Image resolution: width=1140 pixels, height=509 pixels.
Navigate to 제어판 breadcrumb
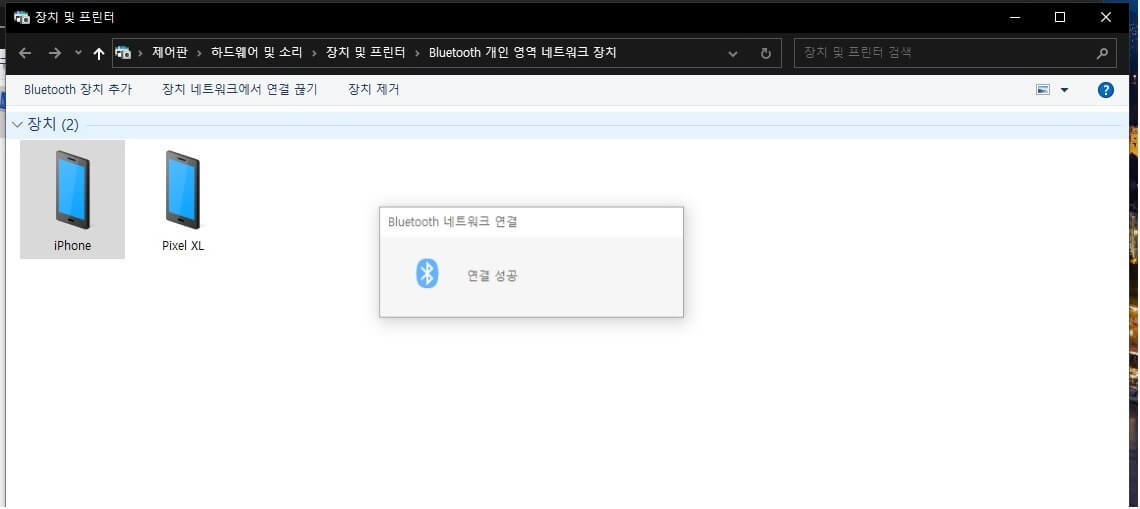point(169,52)
